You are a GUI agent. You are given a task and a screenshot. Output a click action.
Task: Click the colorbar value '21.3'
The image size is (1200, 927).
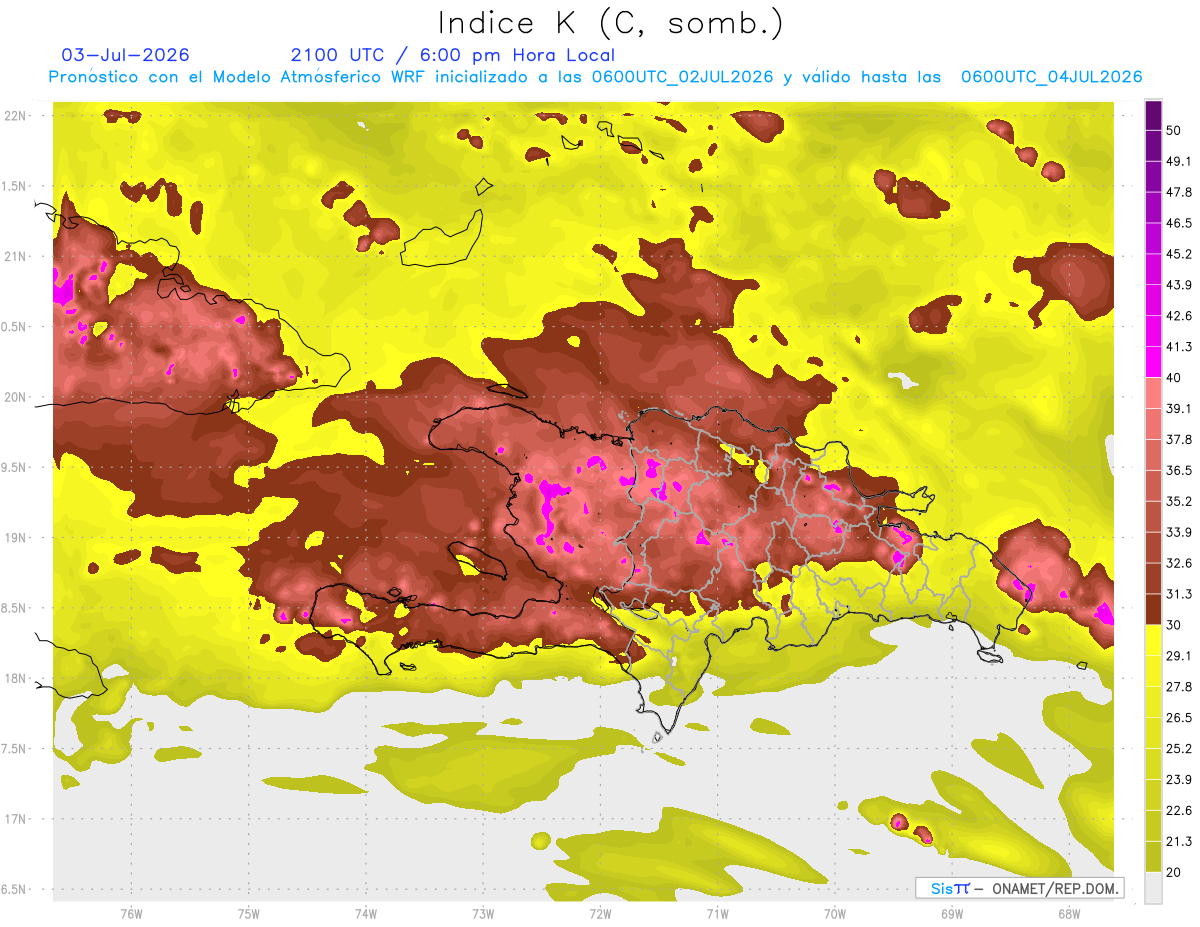click(x=1179, y=841)
